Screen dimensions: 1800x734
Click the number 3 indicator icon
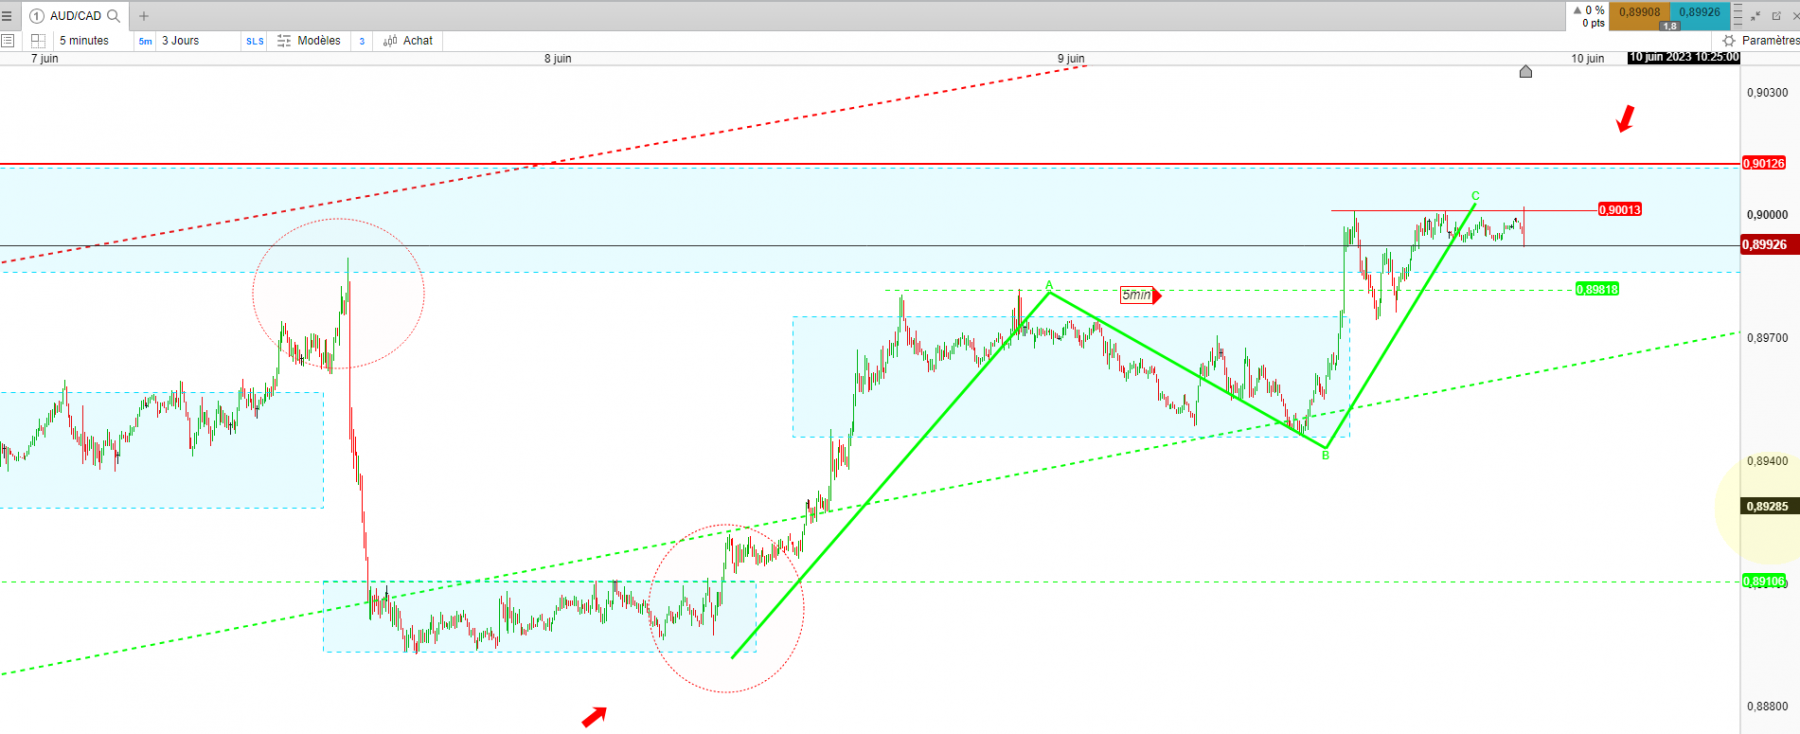362,41
